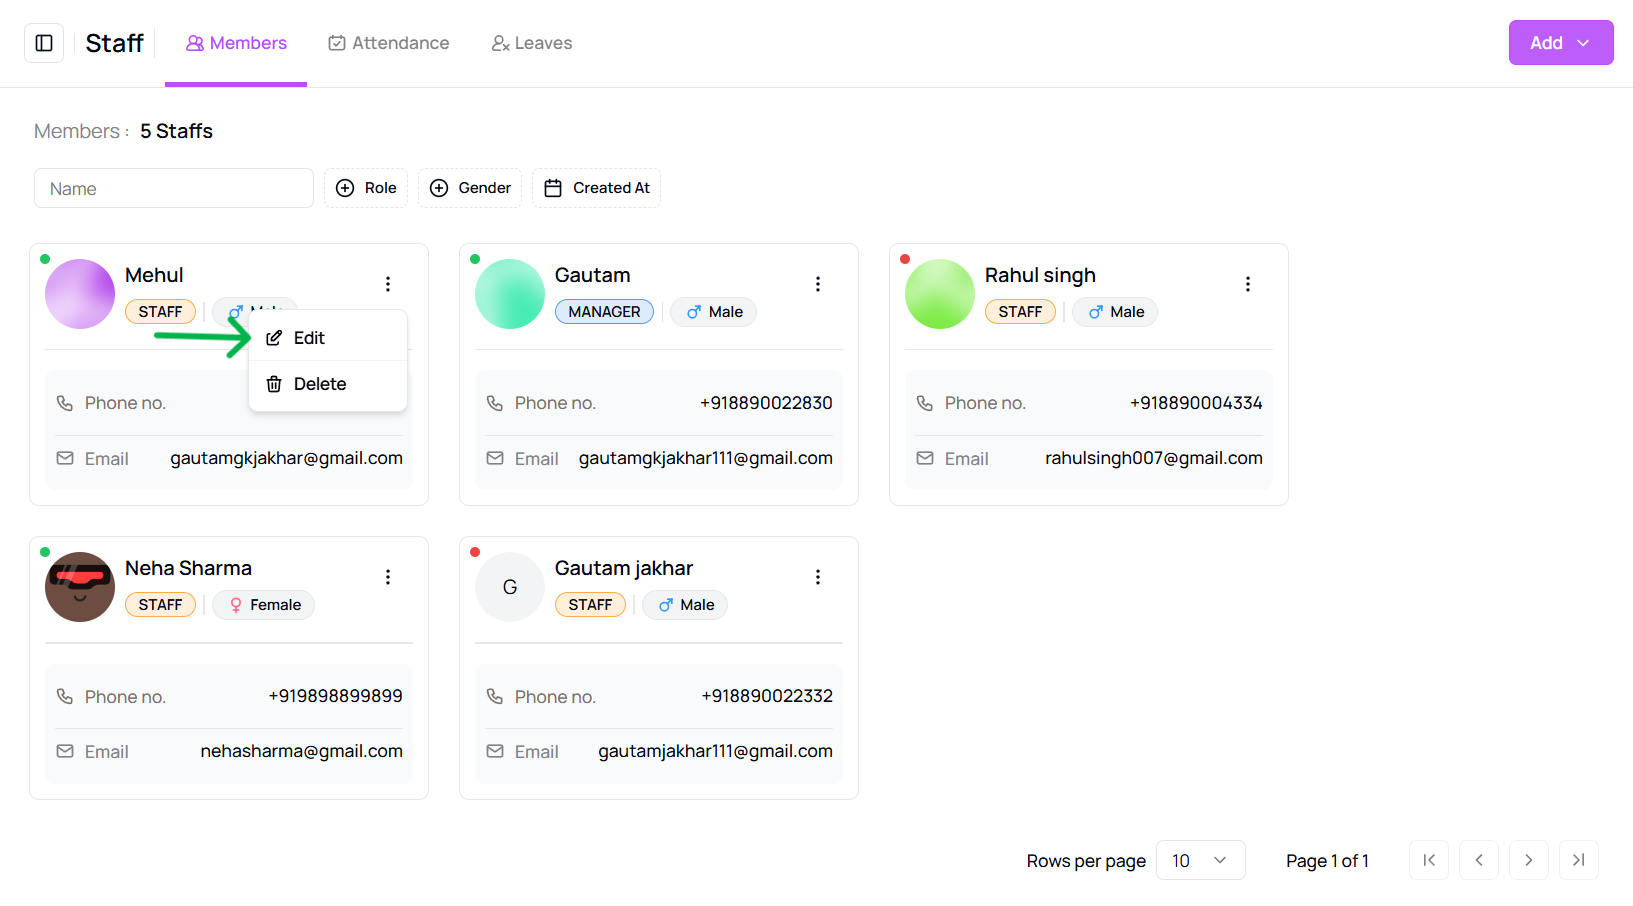The width and height of the screenshot is (1633, 906).
Task: Open the Created At date filter
Action: click(596, 188)
